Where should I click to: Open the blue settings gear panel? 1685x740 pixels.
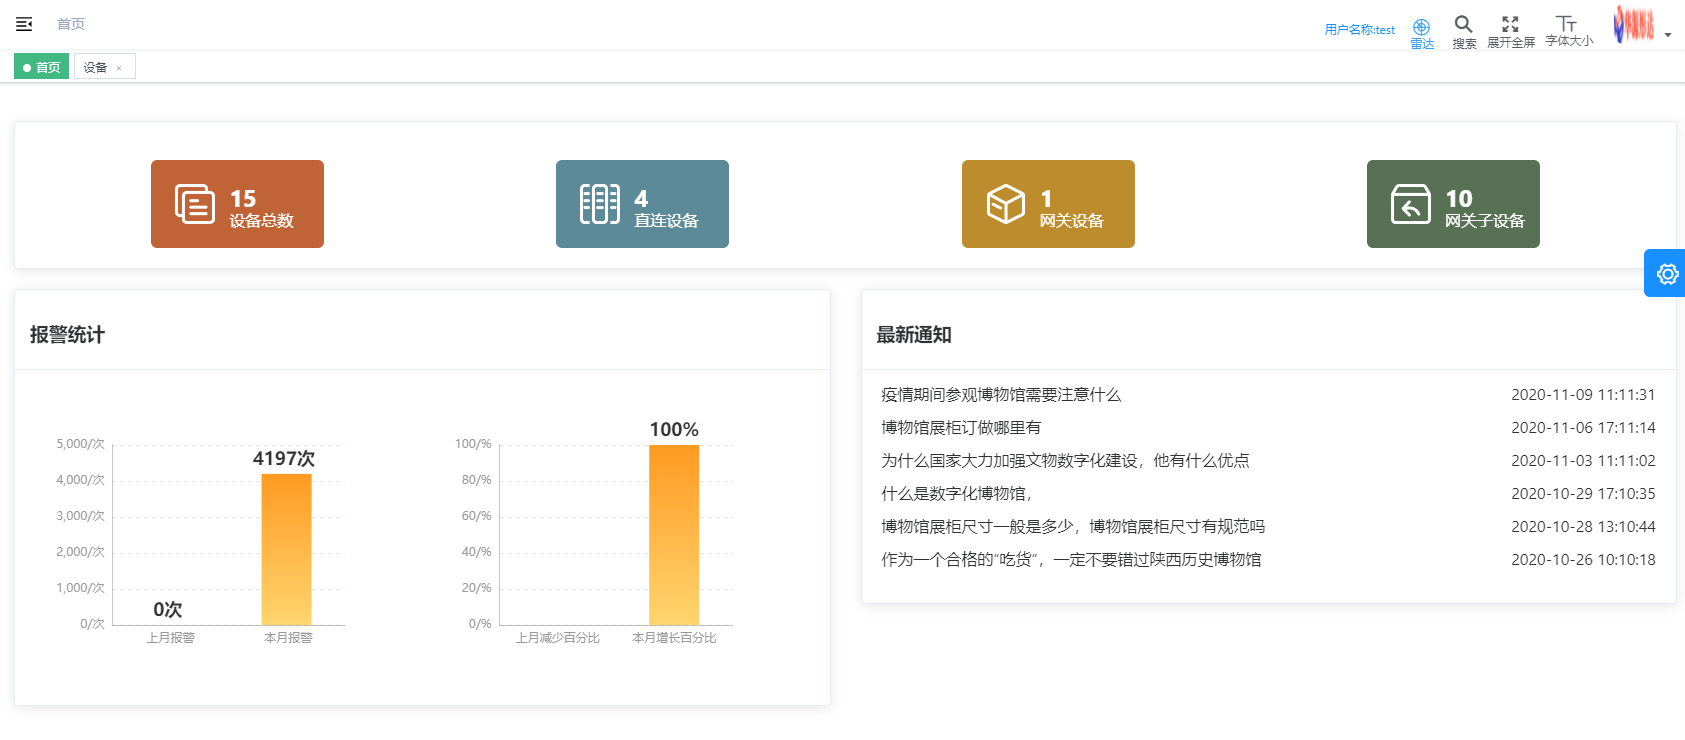coord(1666,273)
